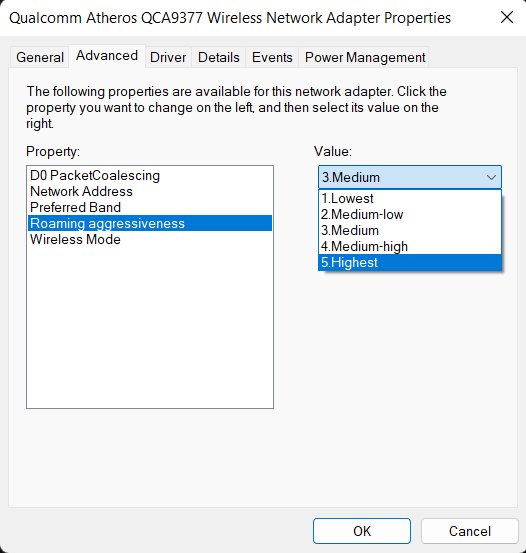The width and height of the screenshot is (526, 553).
Task: Select 5.Highest roaming value
Action: coord(410,262)
